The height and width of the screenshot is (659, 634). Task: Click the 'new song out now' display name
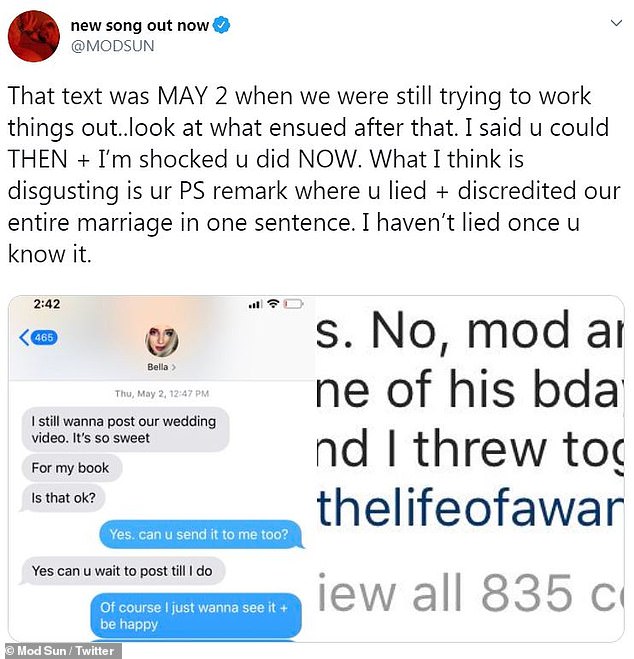tap(139, 25)
